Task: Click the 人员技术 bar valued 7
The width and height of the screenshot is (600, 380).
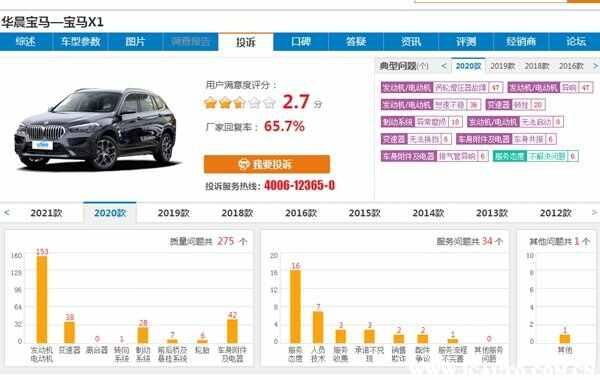Action: point(318,327)
